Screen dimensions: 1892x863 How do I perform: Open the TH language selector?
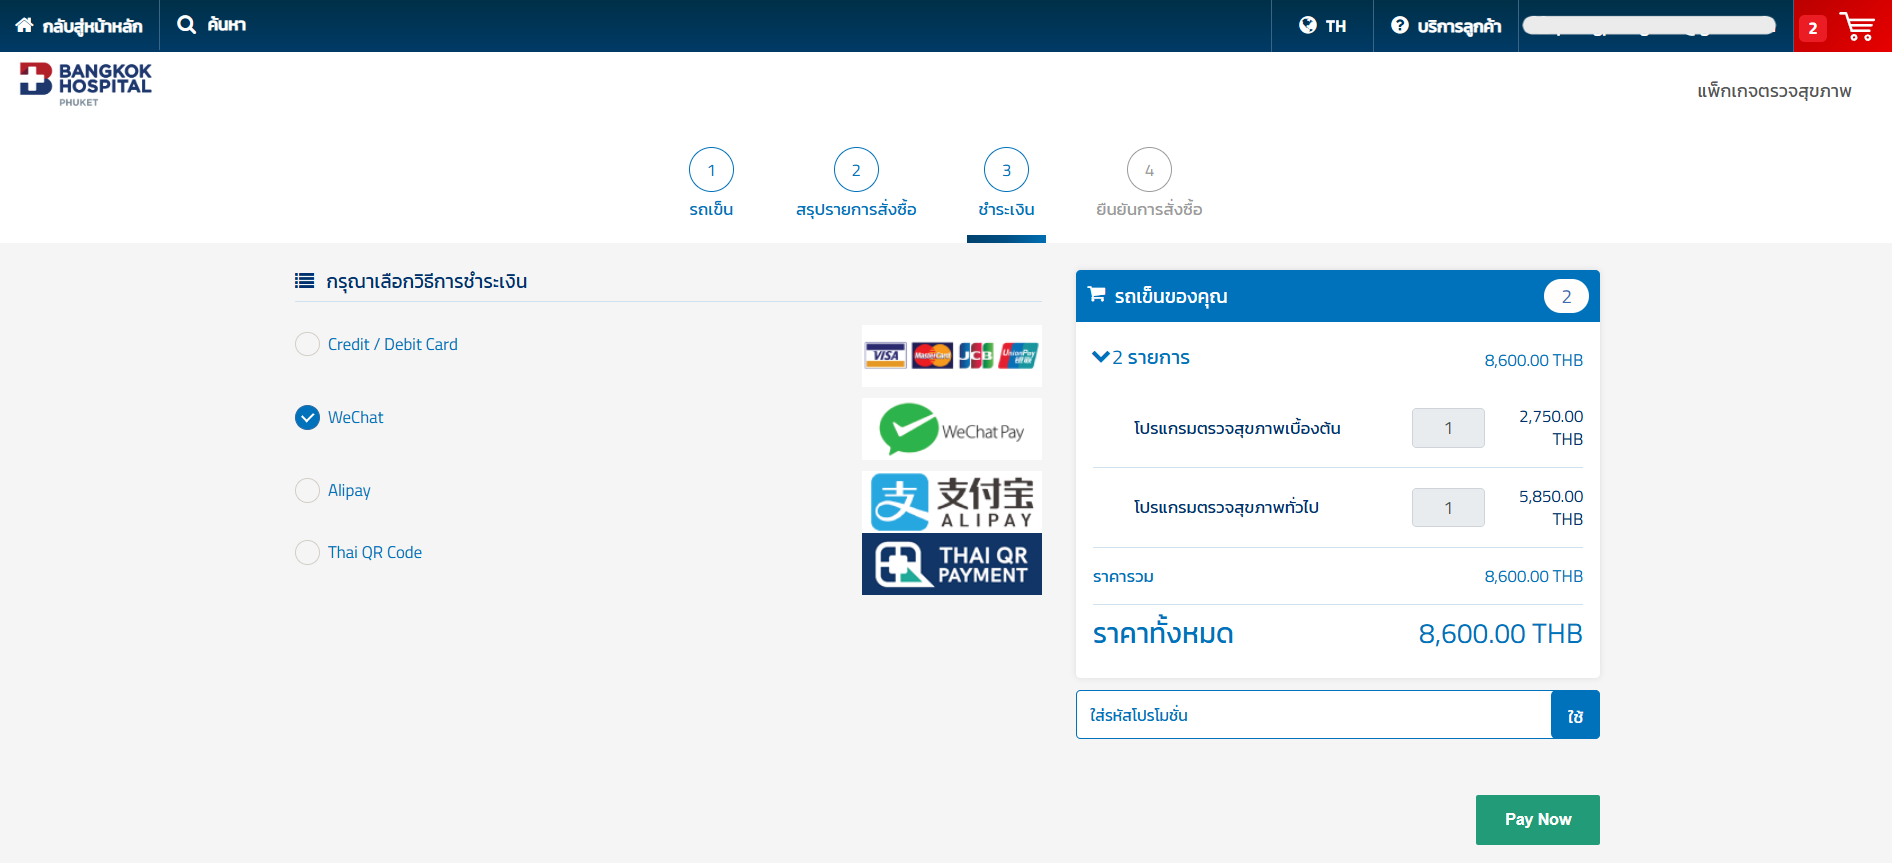tap(1322, 26)
